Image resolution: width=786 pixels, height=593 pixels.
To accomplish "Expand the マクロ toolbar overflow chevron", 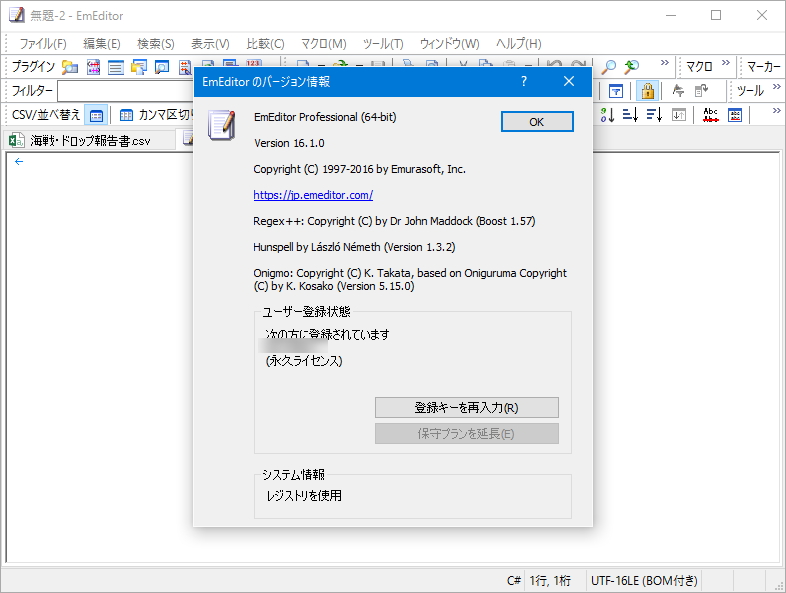I will 725,63.
